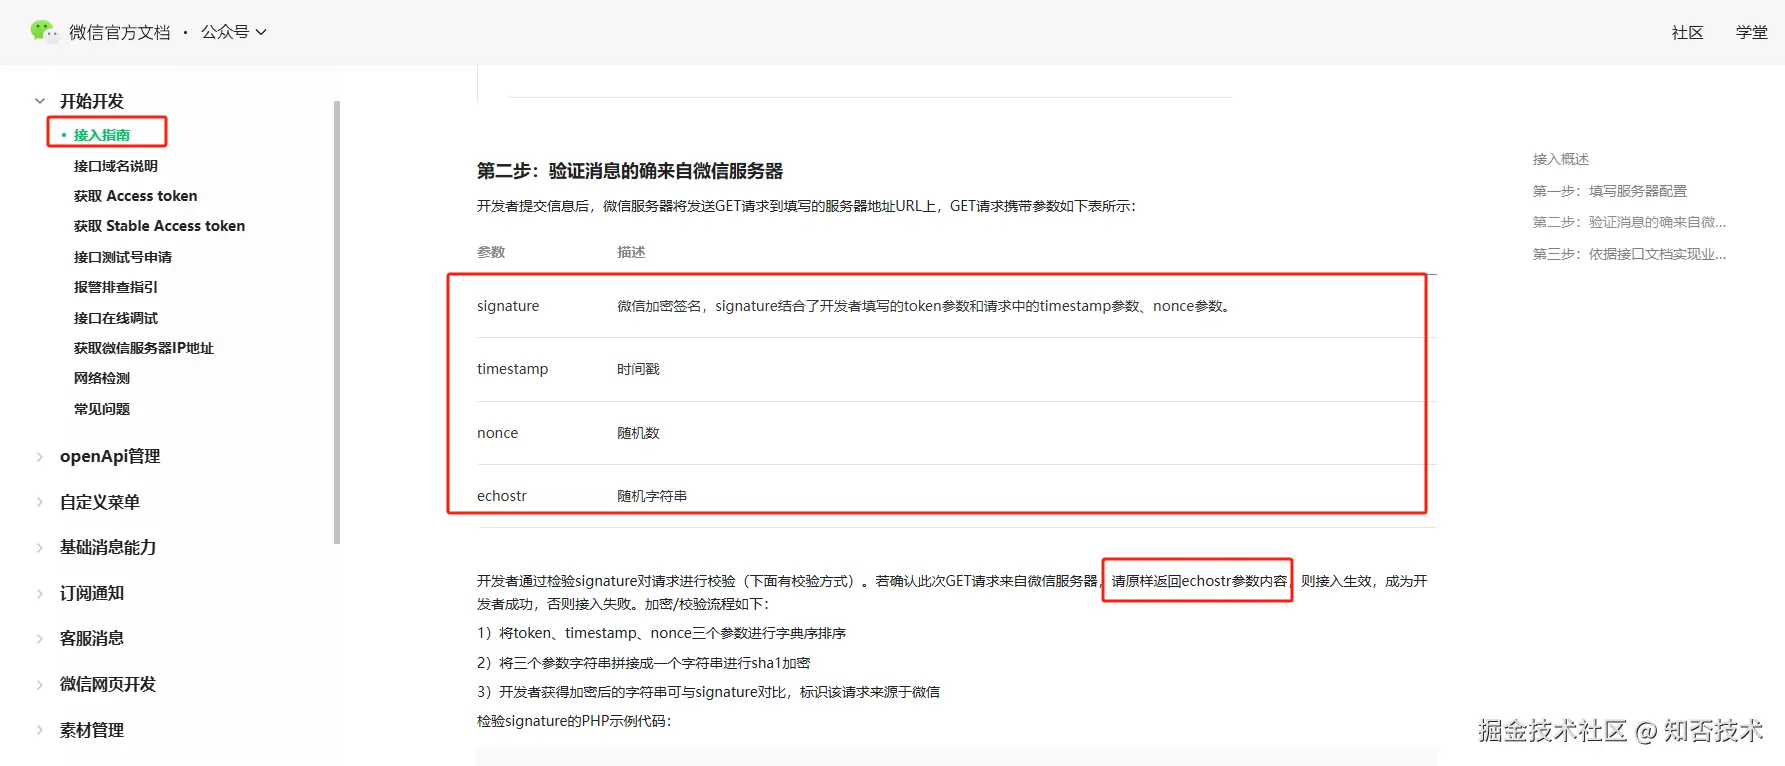The width and height of the screenshot is (1785, 766).
Task: Click the 时间戳 description cell
Action: point(638,369)
